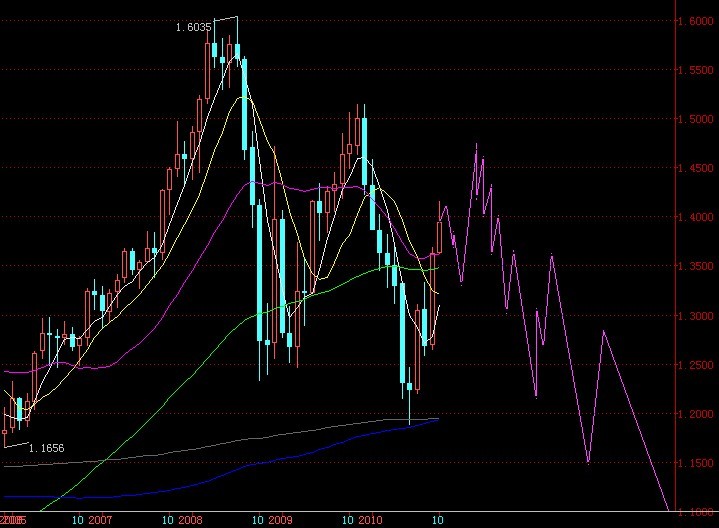
Task: Select the 1.5000 price axis label
Action: [696, 119]
